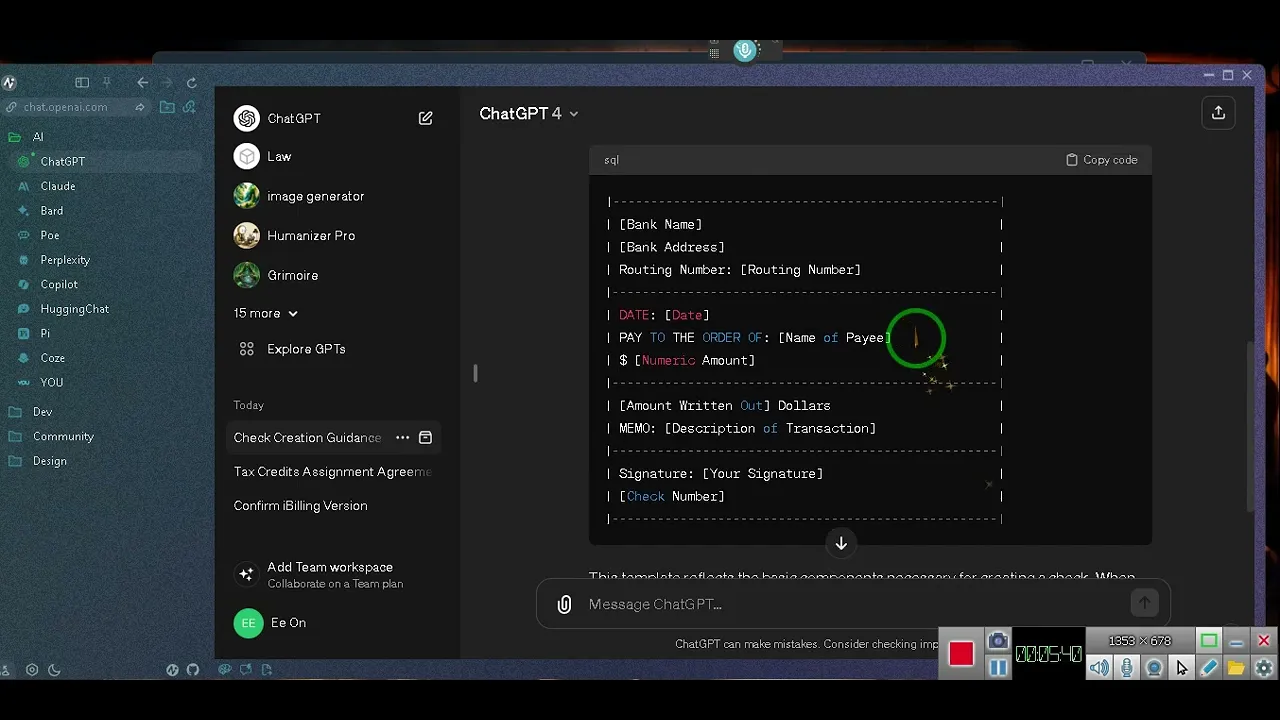This screenshot has width=1280, height=720.
Task: Click the browser sidebar layout toggle icon
Action: coord(82,83)
